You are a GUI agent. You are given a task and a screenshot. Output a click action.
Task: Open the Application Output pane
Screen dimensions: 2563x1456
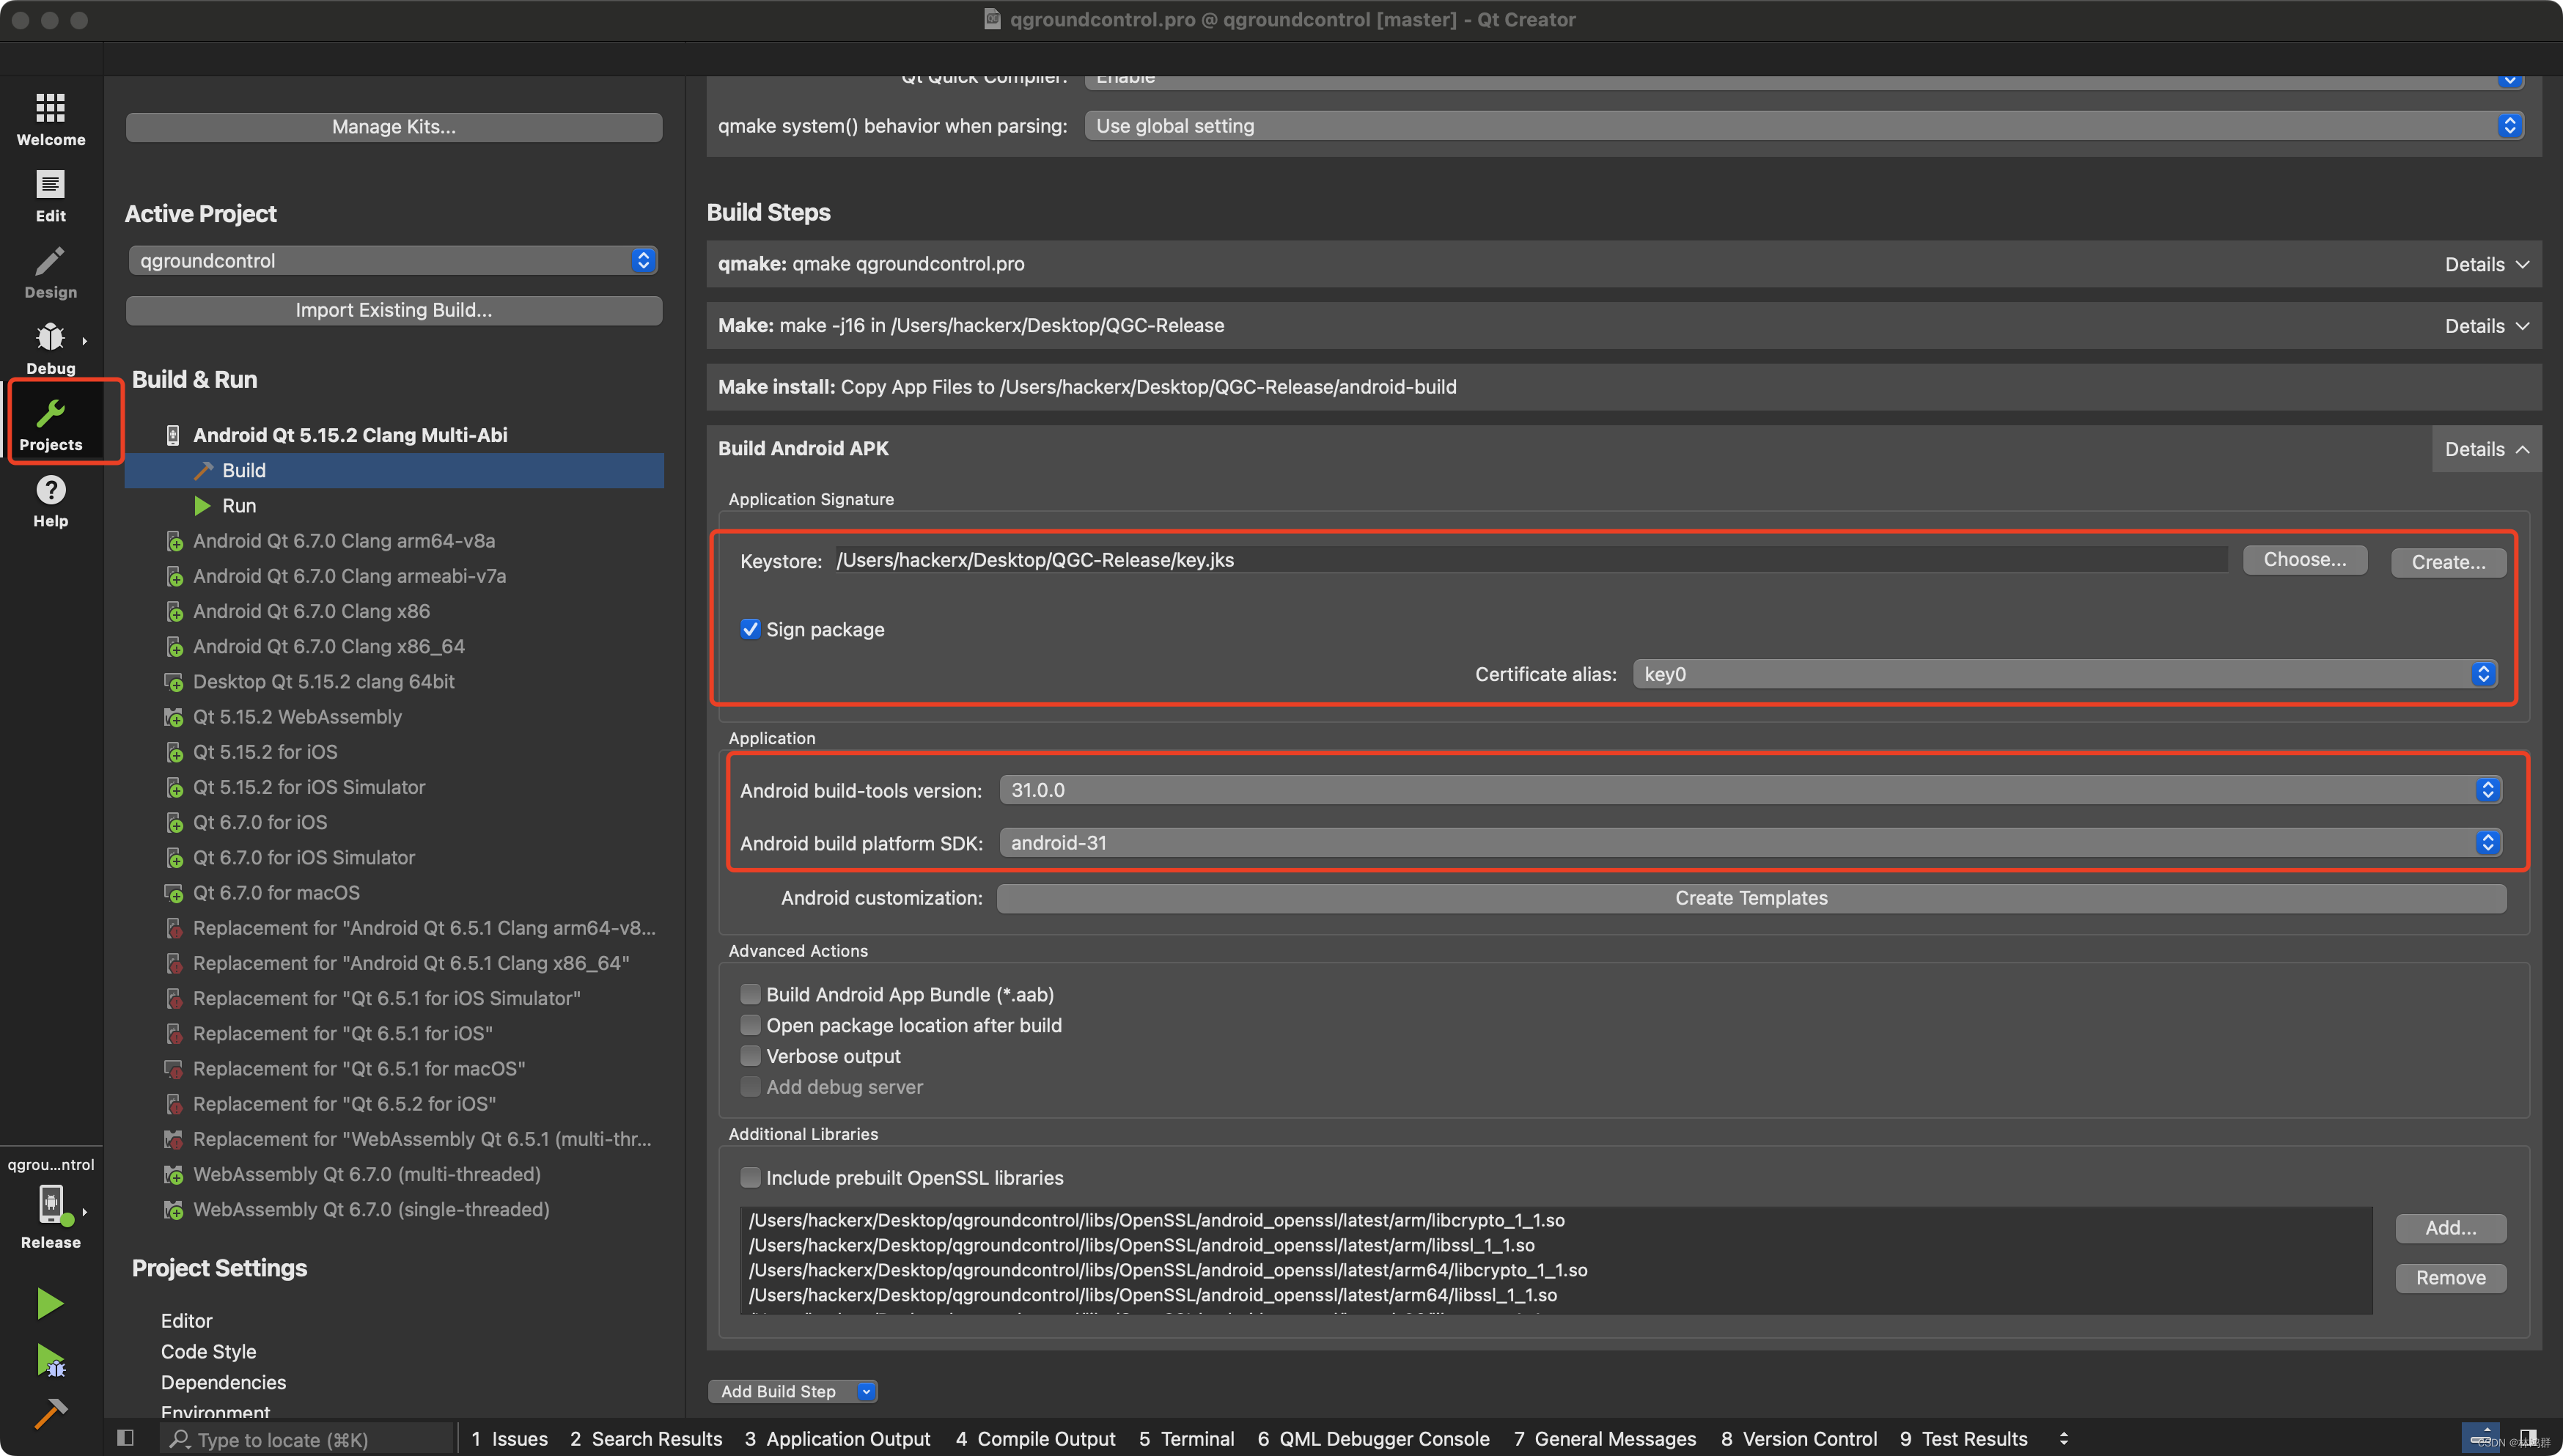point(838,1439)
